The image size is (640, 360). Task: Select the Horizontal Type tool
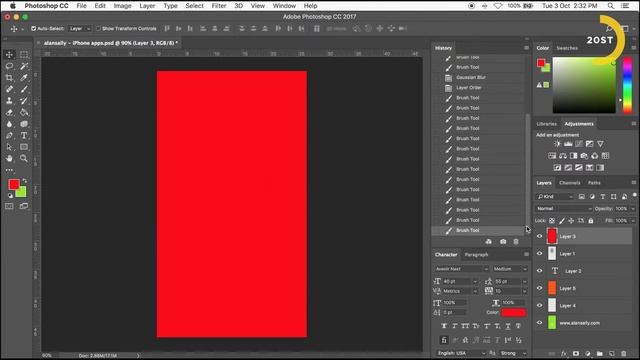(24, 136)
